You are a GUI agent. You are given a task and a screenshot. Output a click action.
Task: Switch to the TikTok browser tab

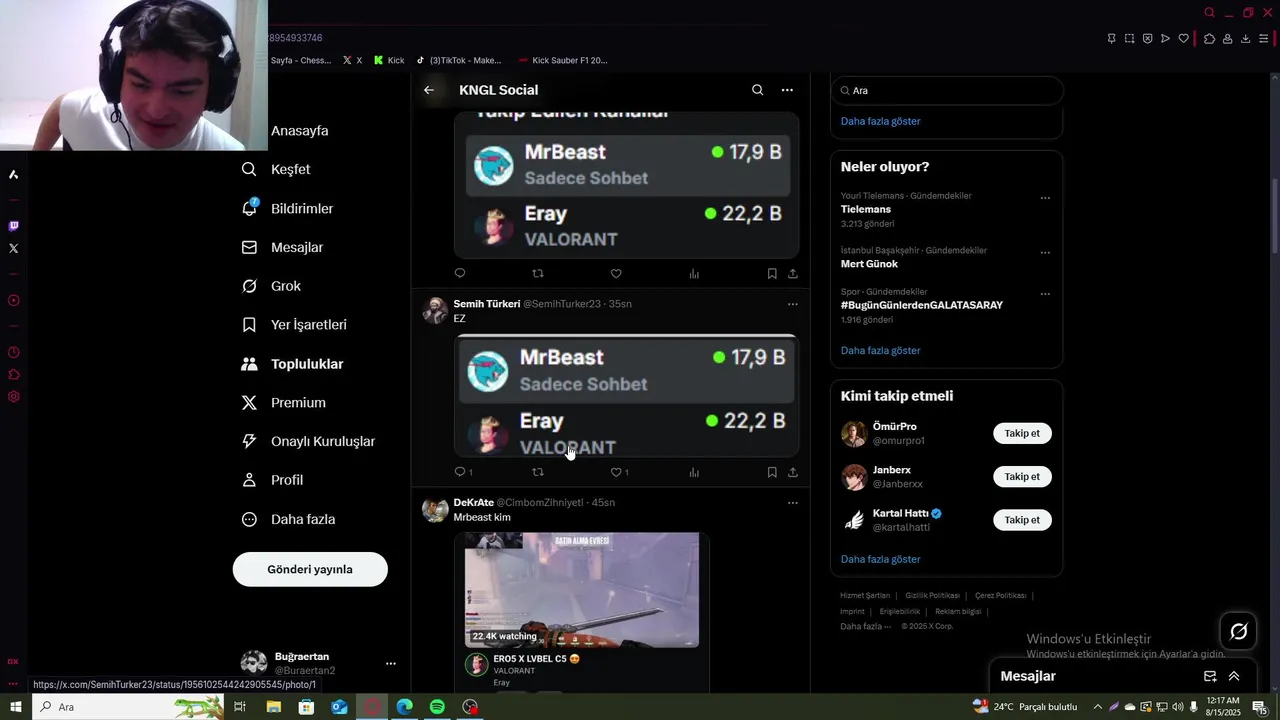pos(458,60)
